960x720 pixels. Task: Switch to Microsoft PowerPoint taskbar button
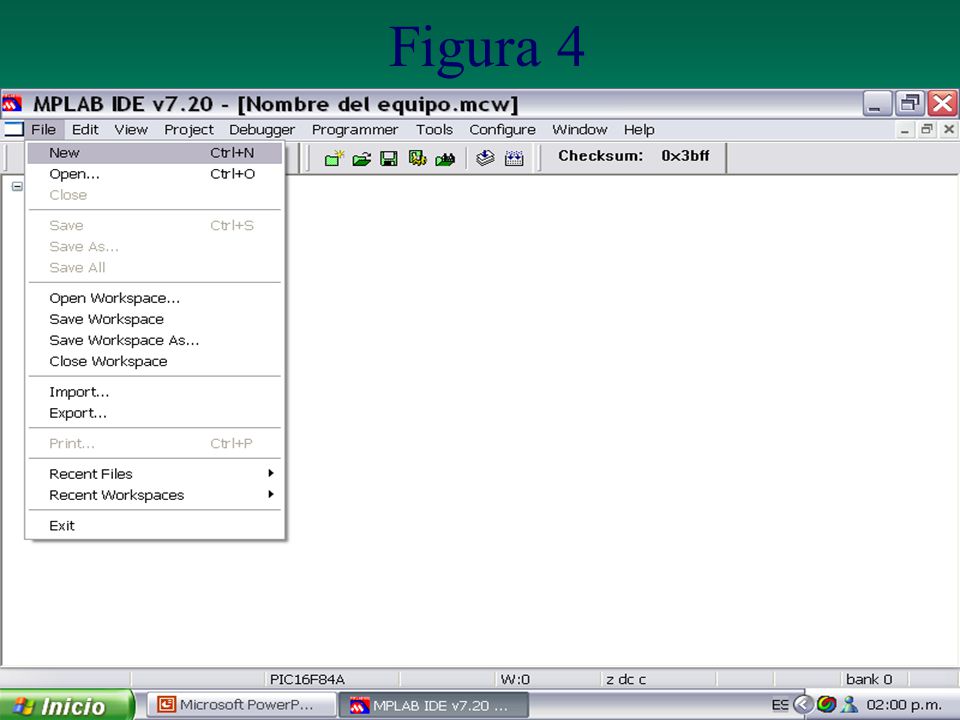click(x=242, y=705)
